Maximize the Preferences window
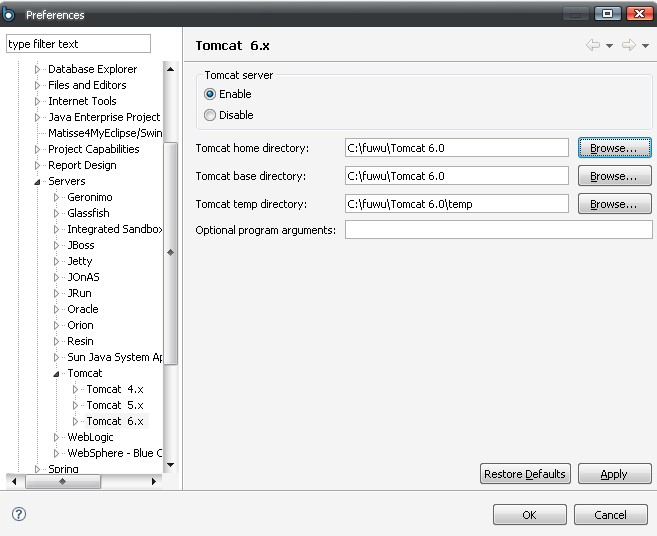Viewport: 657px width, 536px height. [608, 14]
